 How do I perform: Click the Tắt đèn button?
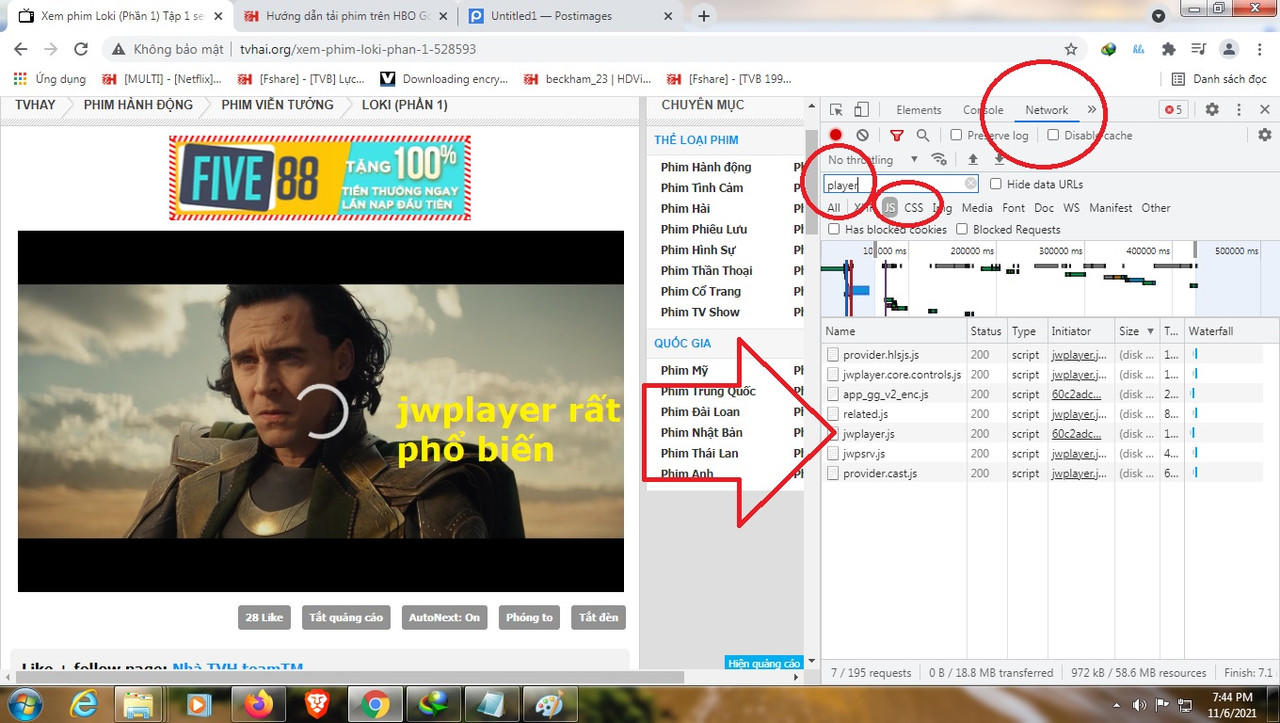coord(598,617)
